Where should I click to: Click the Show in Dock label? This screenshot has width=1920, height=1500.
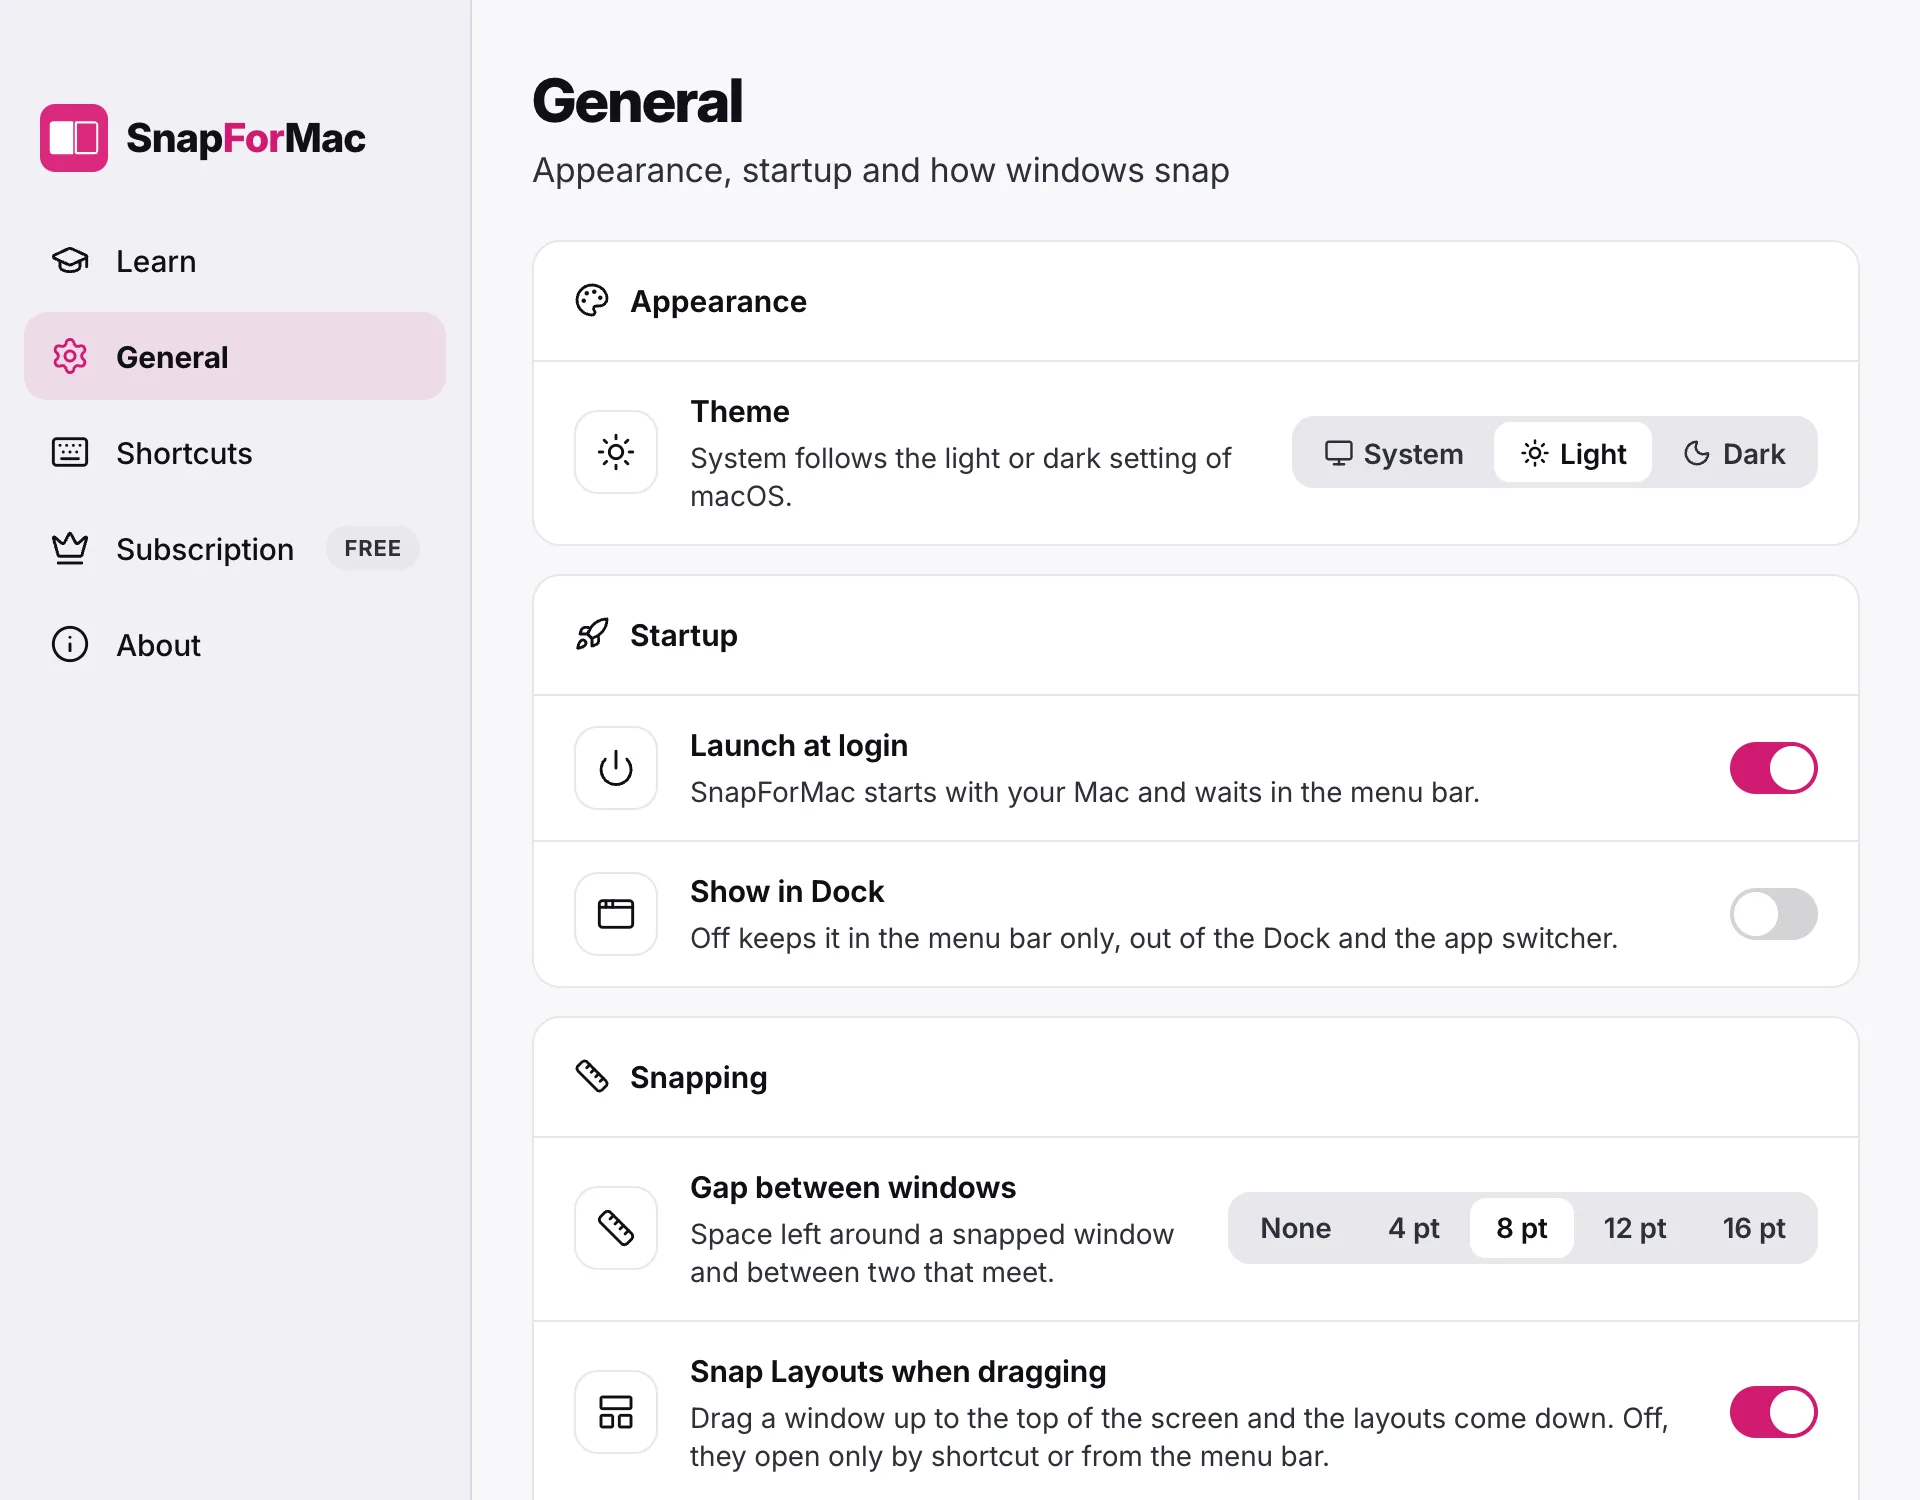tap(787, 891)
